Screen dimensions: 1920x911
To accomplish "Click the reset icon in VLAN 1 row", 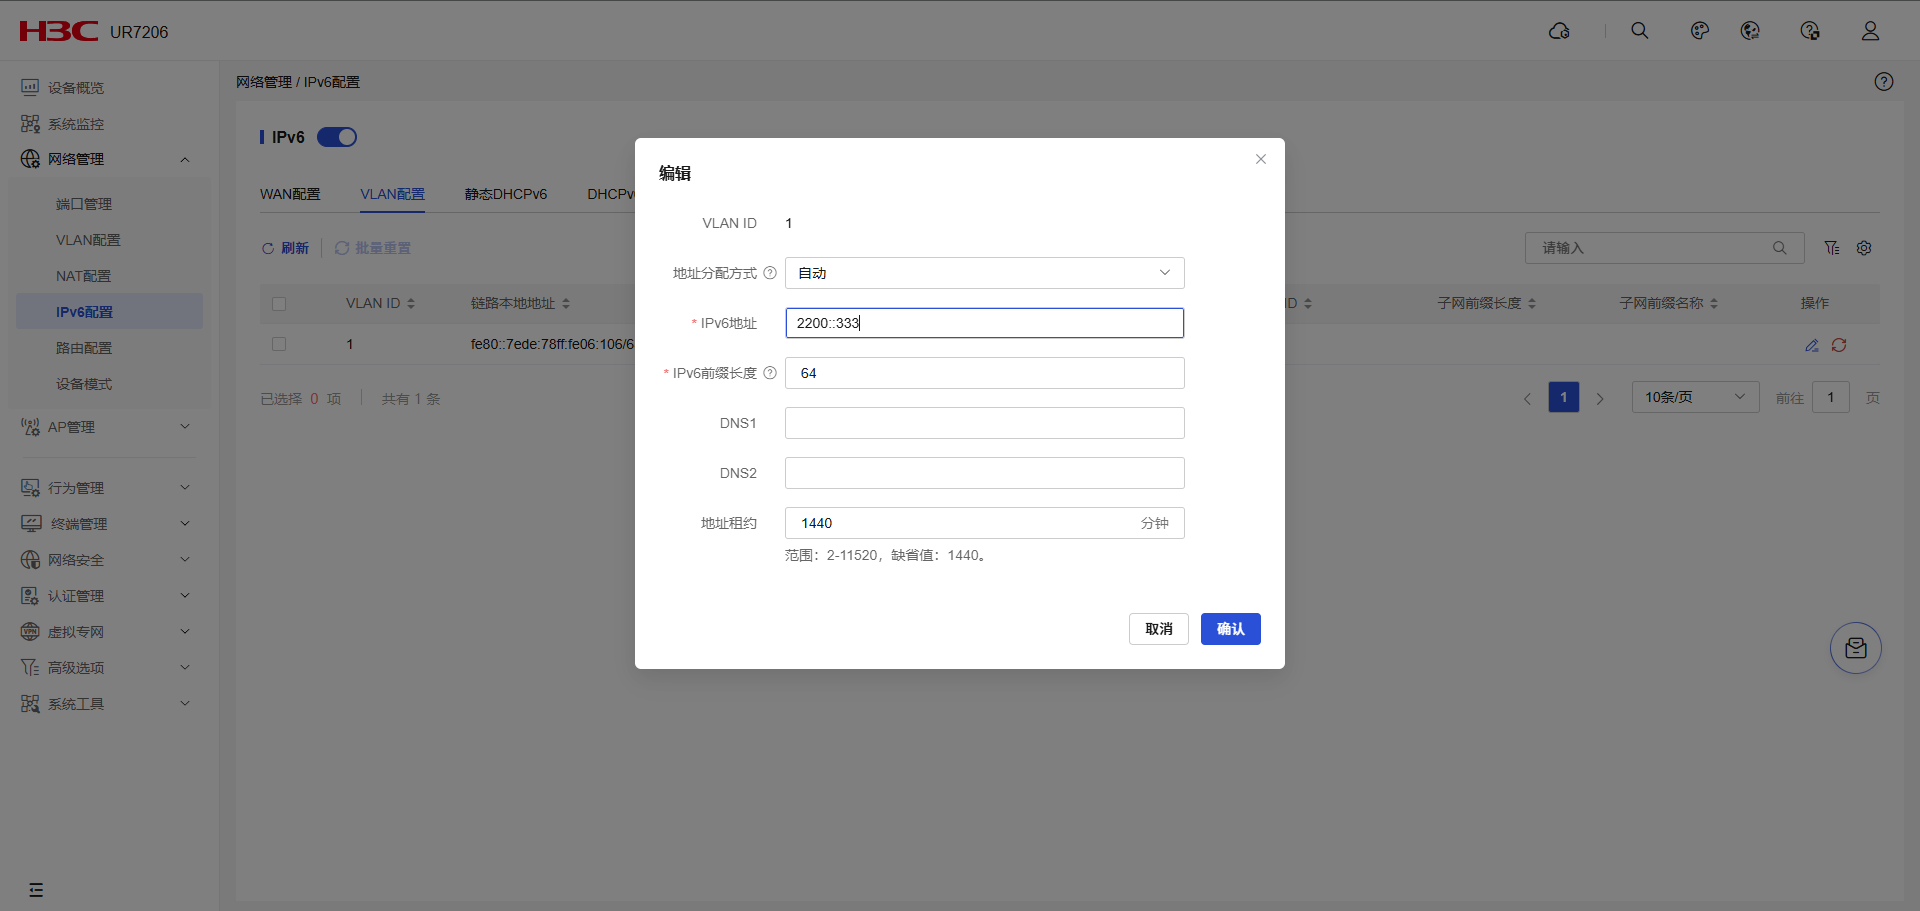I will [1839, 345].
